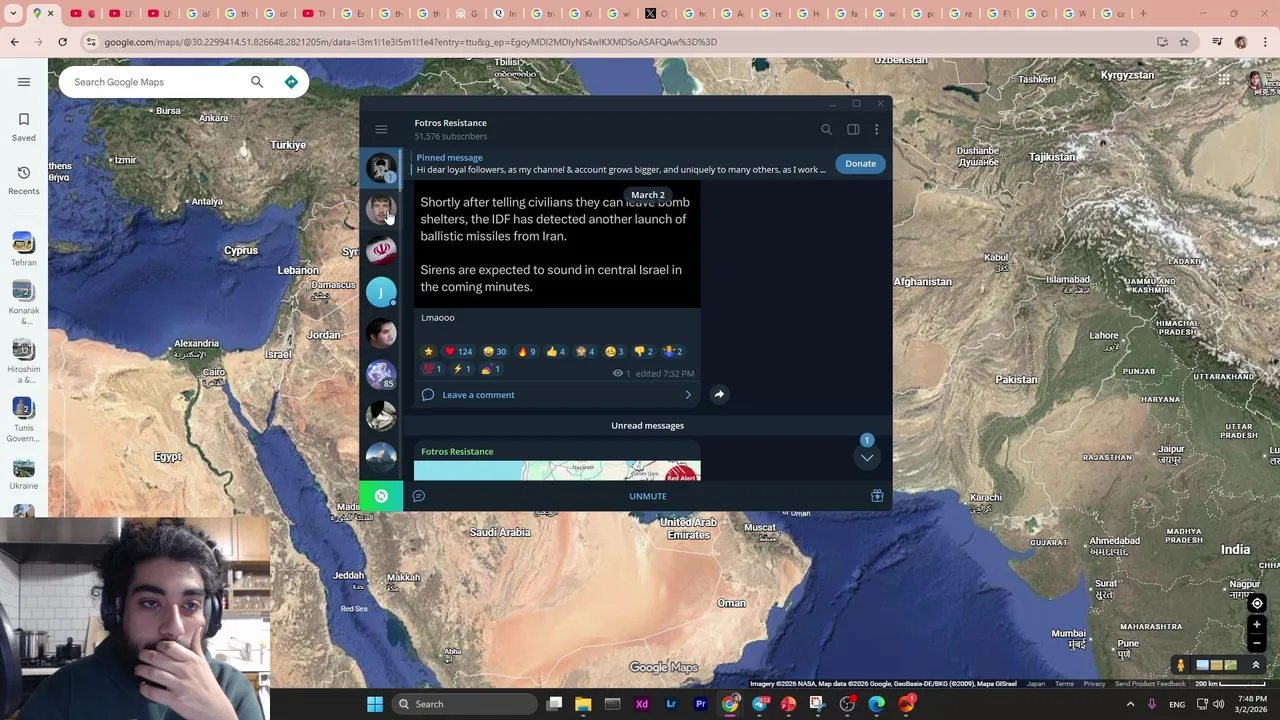Expand map layers panel chevrons
This screenshot has width=1280, height=720.
[1256, 665]
